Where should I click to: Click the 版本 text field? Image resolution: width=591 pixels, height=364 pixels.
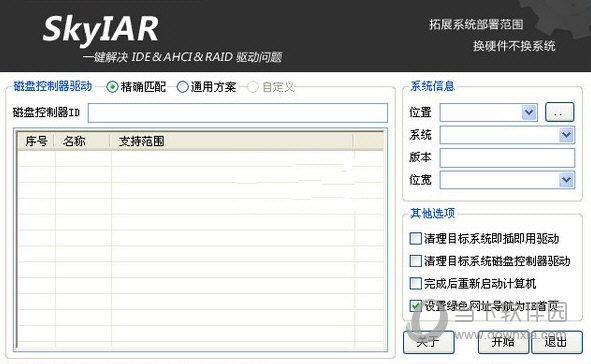pyautogui.click(x=507, y=158)
